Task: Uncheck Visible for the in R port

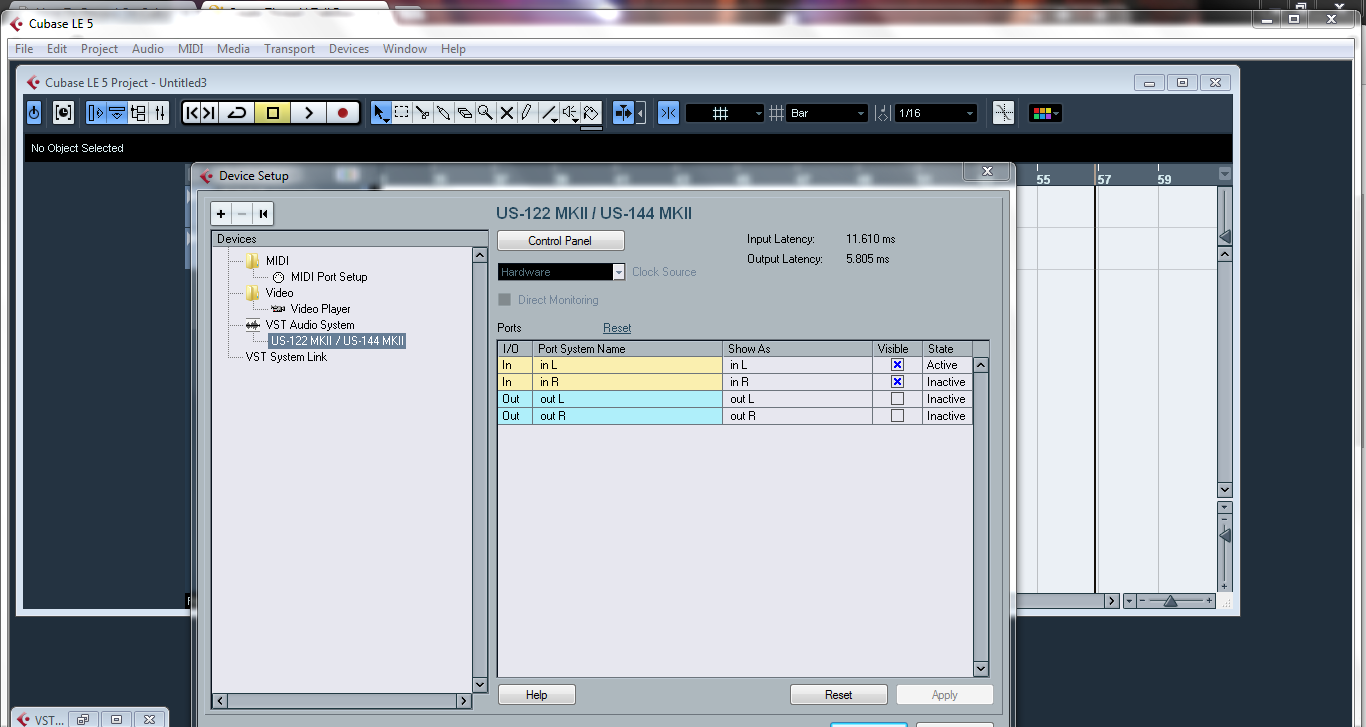Action: pyautogui.click(x=897, y=382)
